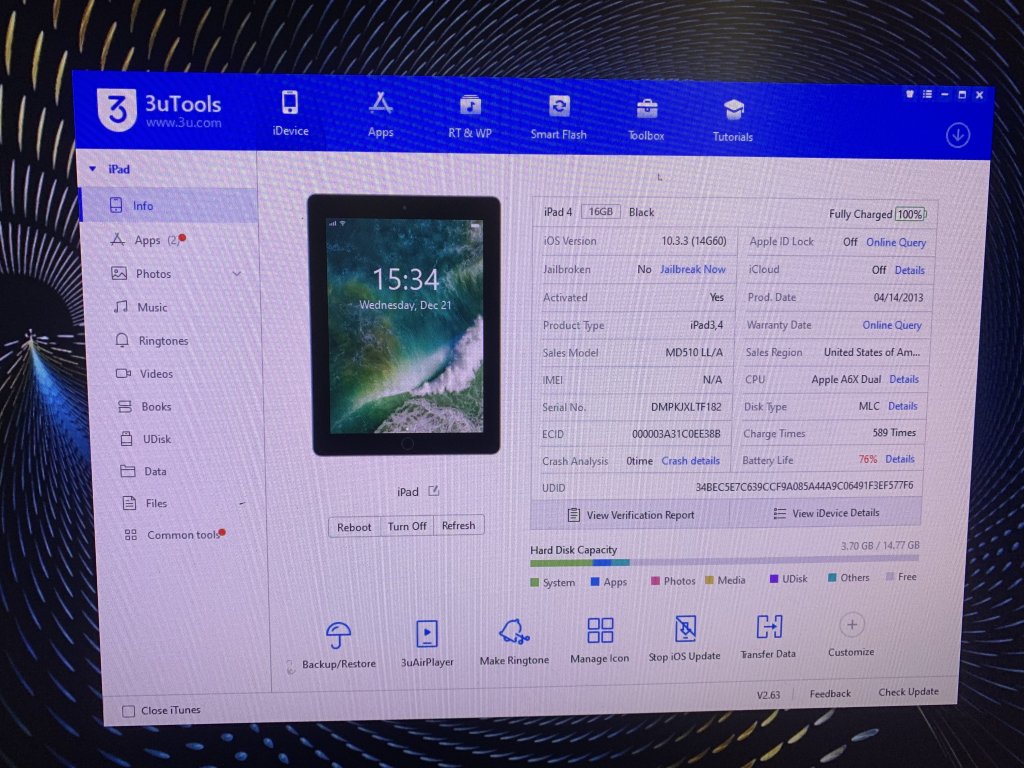Click the iPad lock screen preview
This screenshot has height=768, width=1024.
point(406,325)
